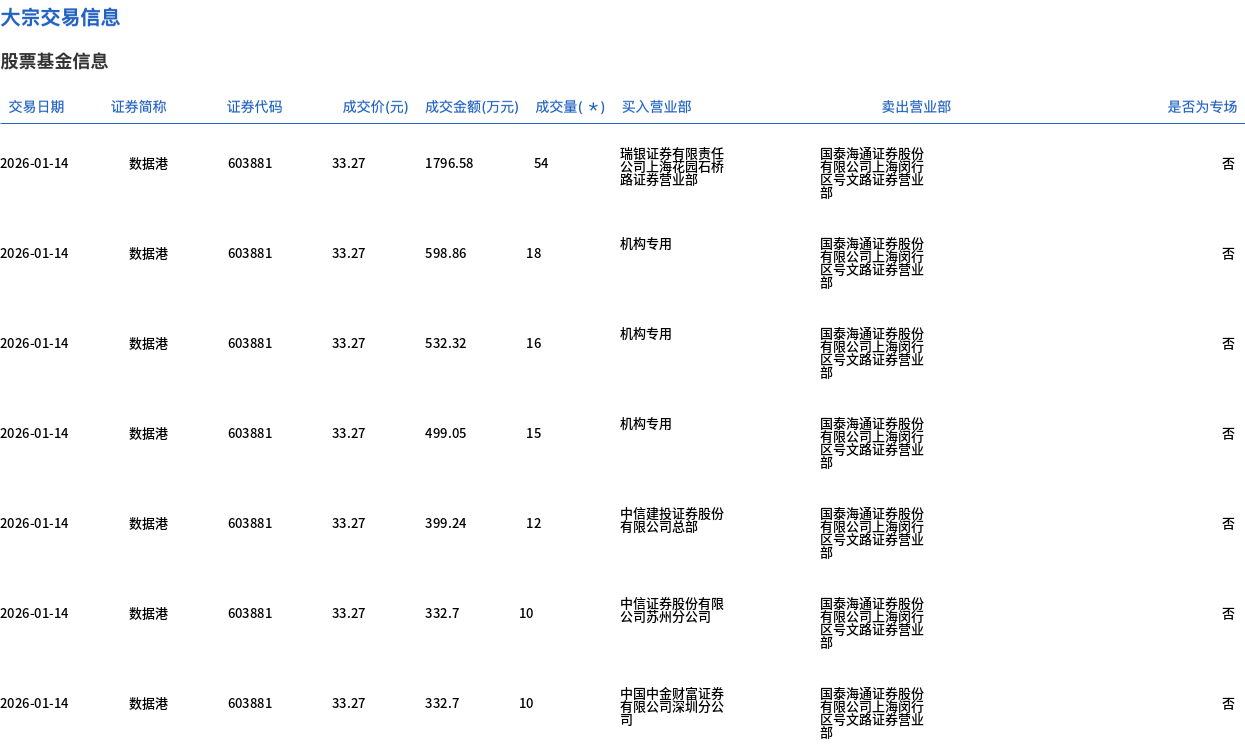Select the 买入营业部 column header

[656, 107]
